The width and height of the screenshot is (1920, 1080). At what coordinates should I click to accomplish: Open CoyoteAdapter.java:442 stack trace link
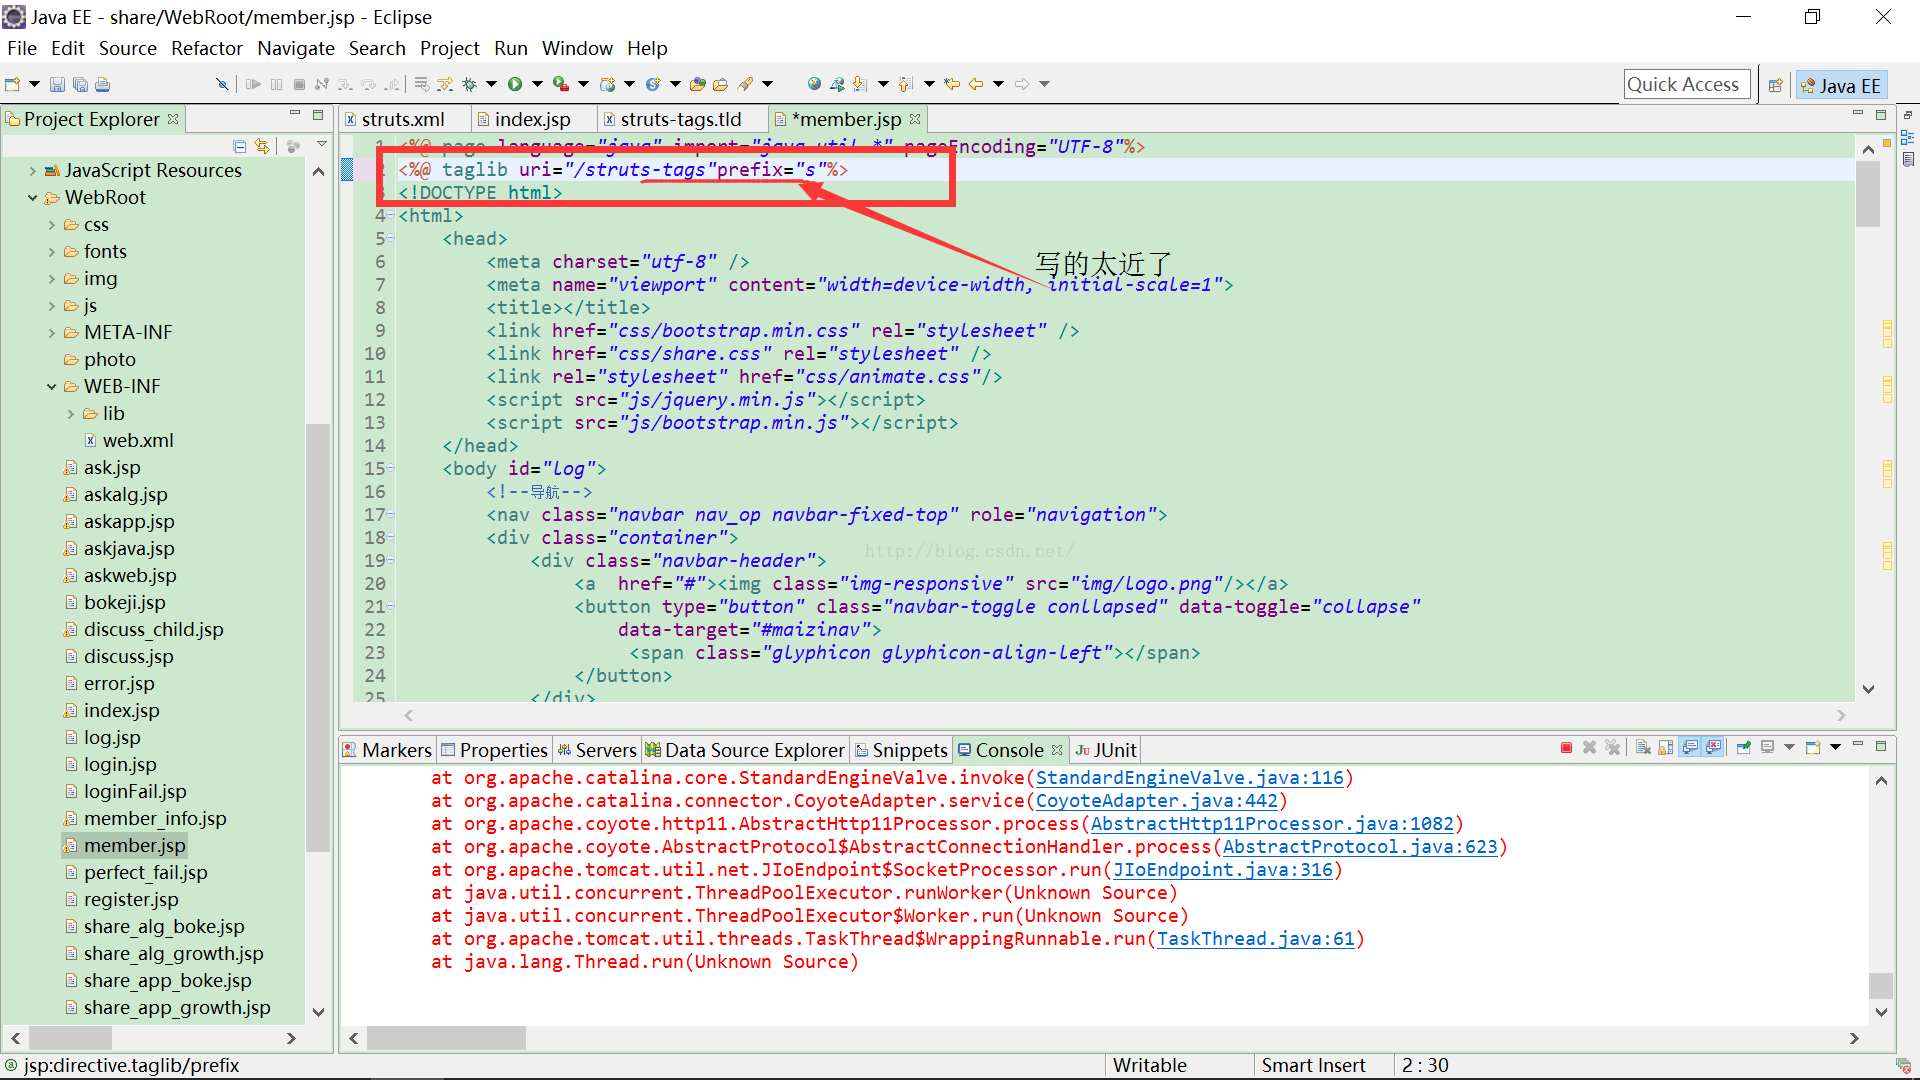pos(1156,801)
